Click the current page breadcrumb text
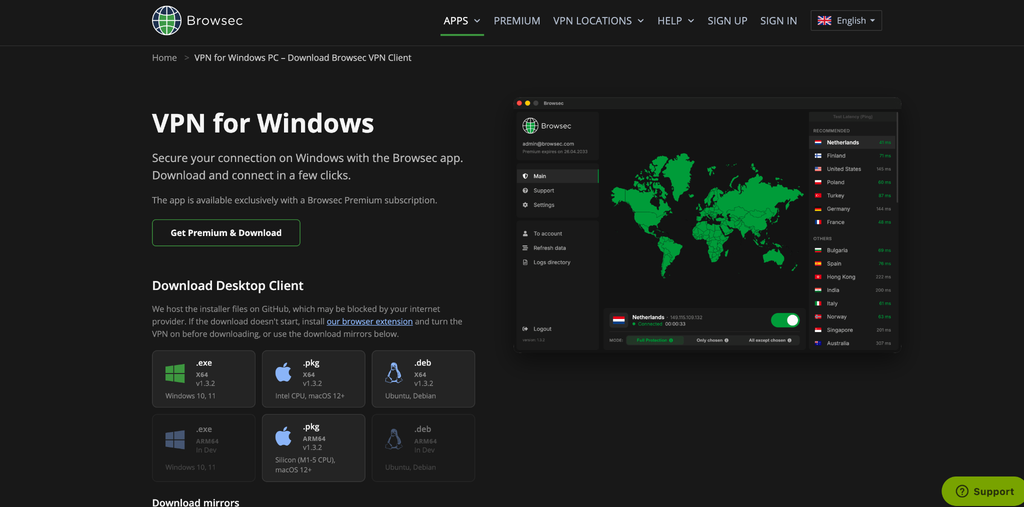 tap(303, 57)
